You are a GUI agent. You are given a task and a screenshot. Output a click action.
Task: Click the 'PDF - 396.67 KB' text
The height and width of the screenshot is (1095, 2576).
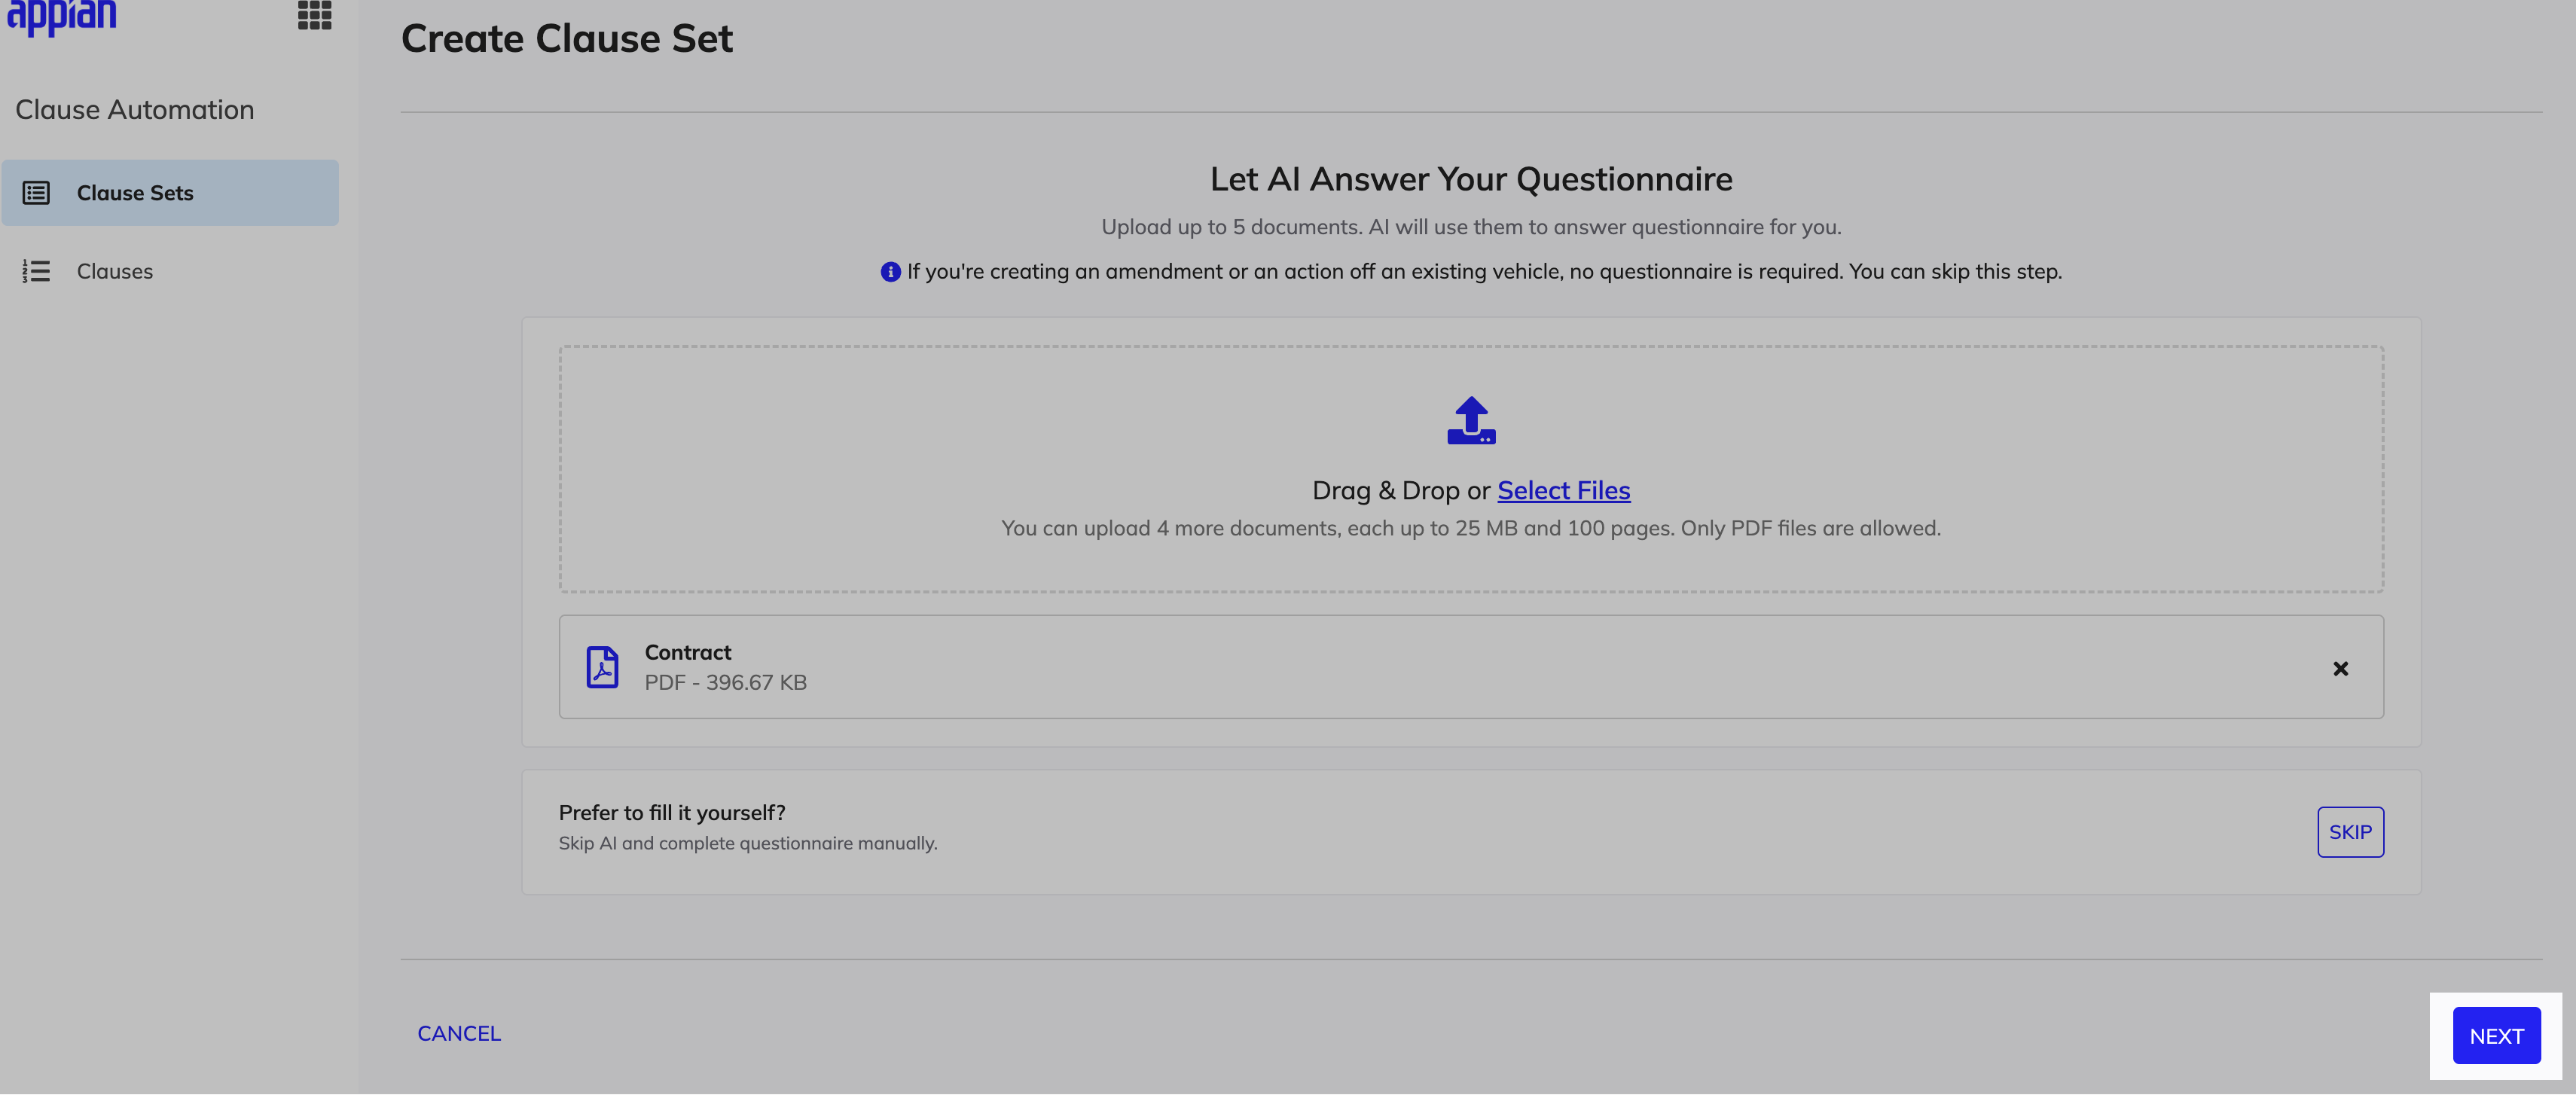point(725,683)
